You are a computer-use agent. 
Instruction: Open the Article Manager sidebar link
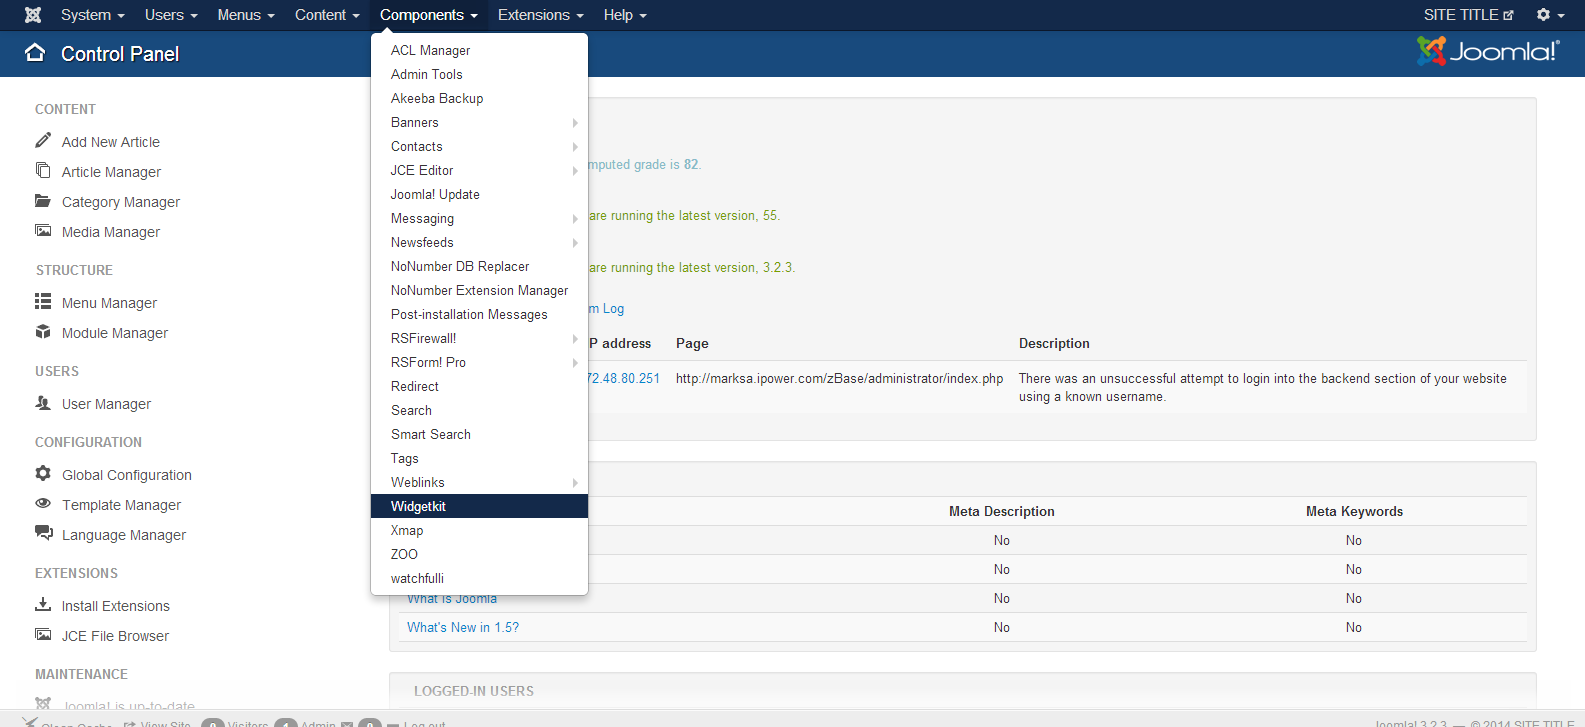click(111, 172)
